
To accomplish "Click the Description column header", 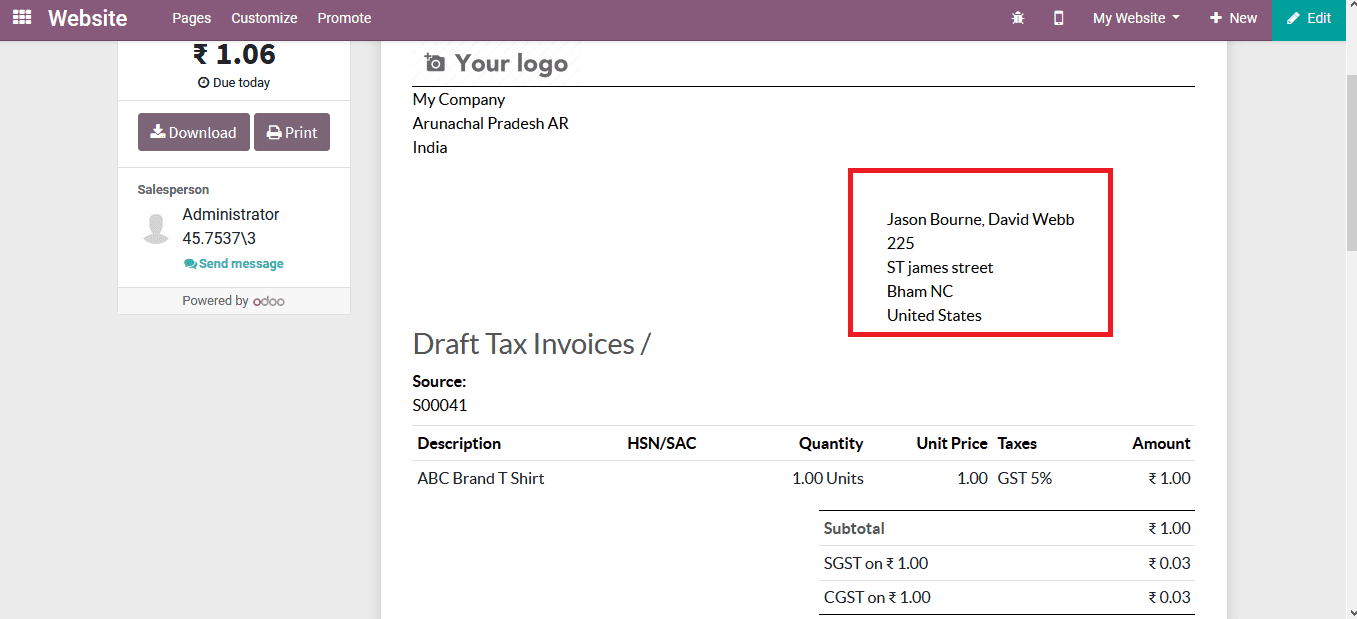I will point(459,443).
